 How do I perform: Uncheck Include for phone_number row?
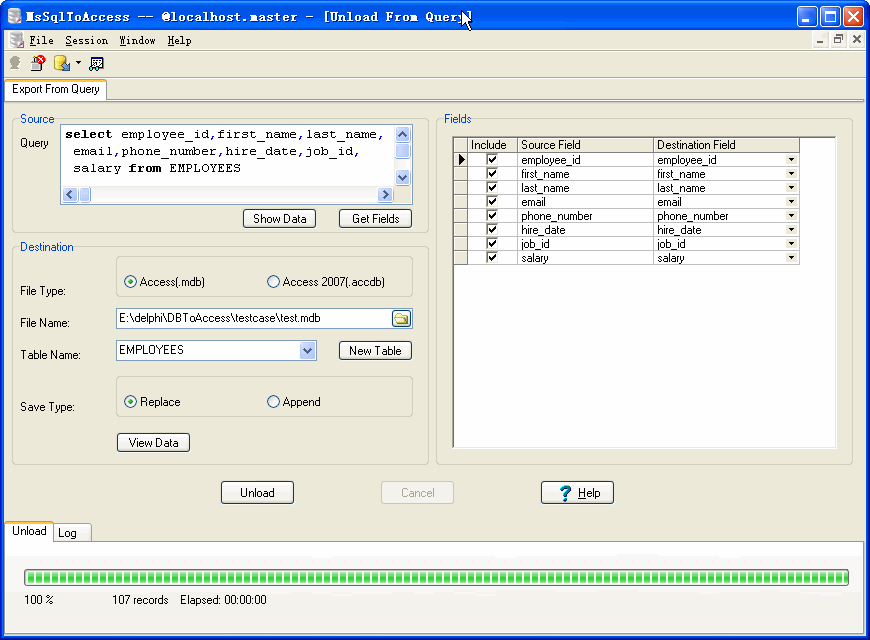click(x=492, y=215)
